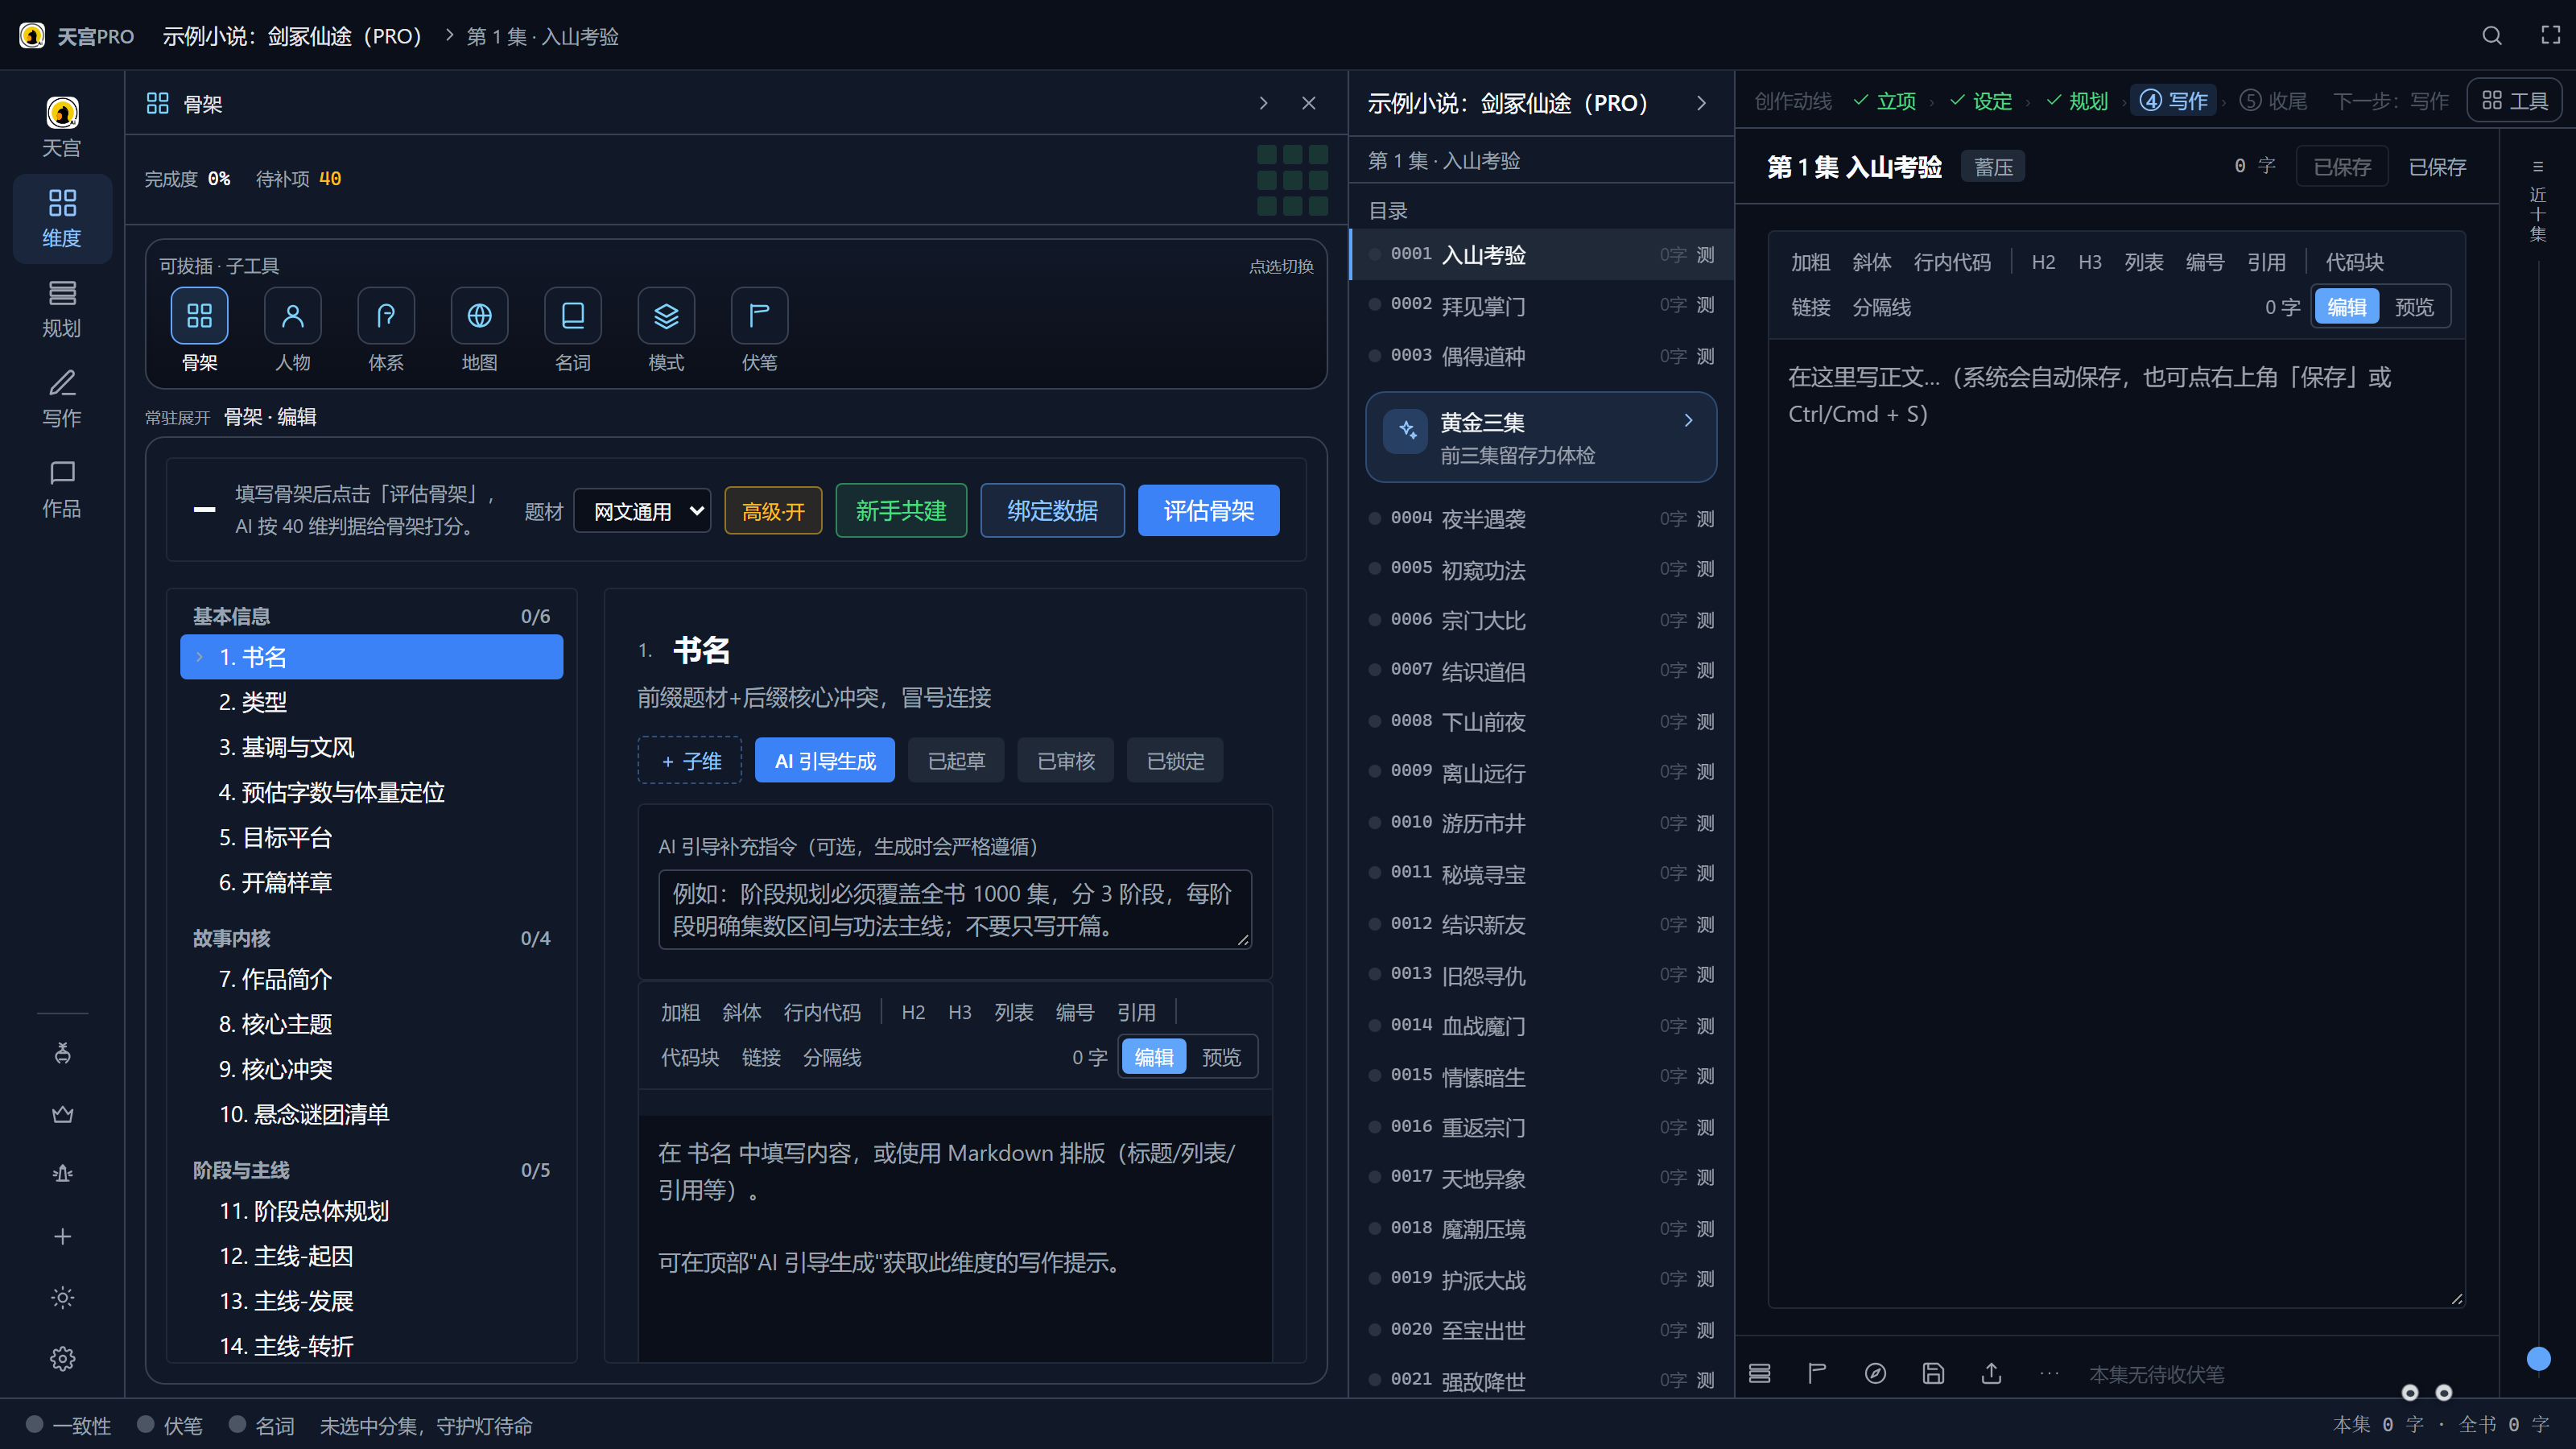
Task: Click the 新手共建 button
Action: [901, 511]
